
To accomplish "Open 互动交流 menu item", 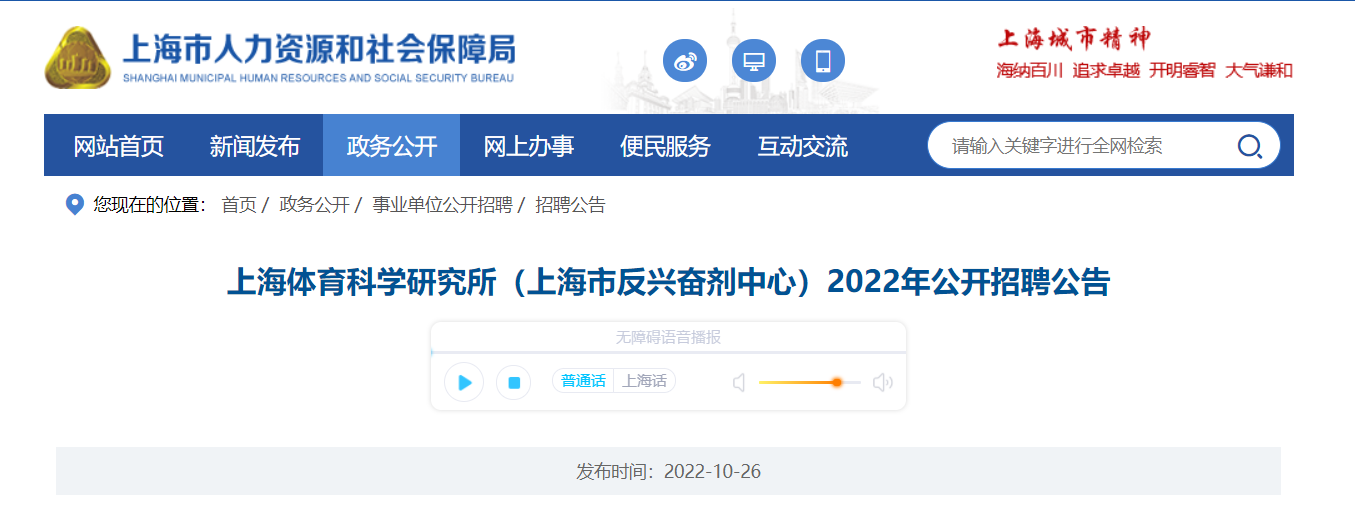I will tap(802, 146).
